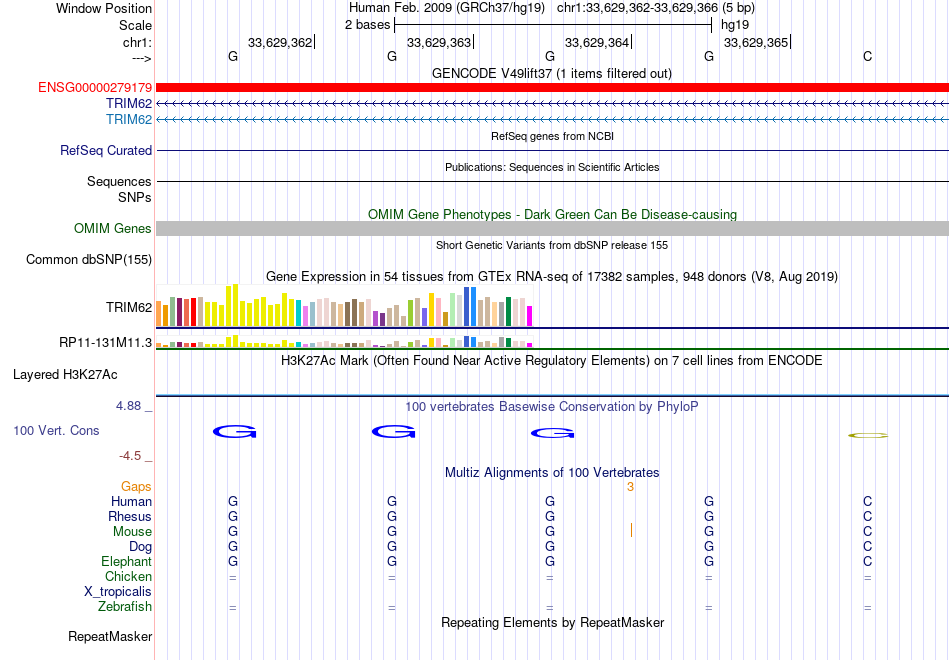
Task: Select the Human species row label
Action: point(131,501)
